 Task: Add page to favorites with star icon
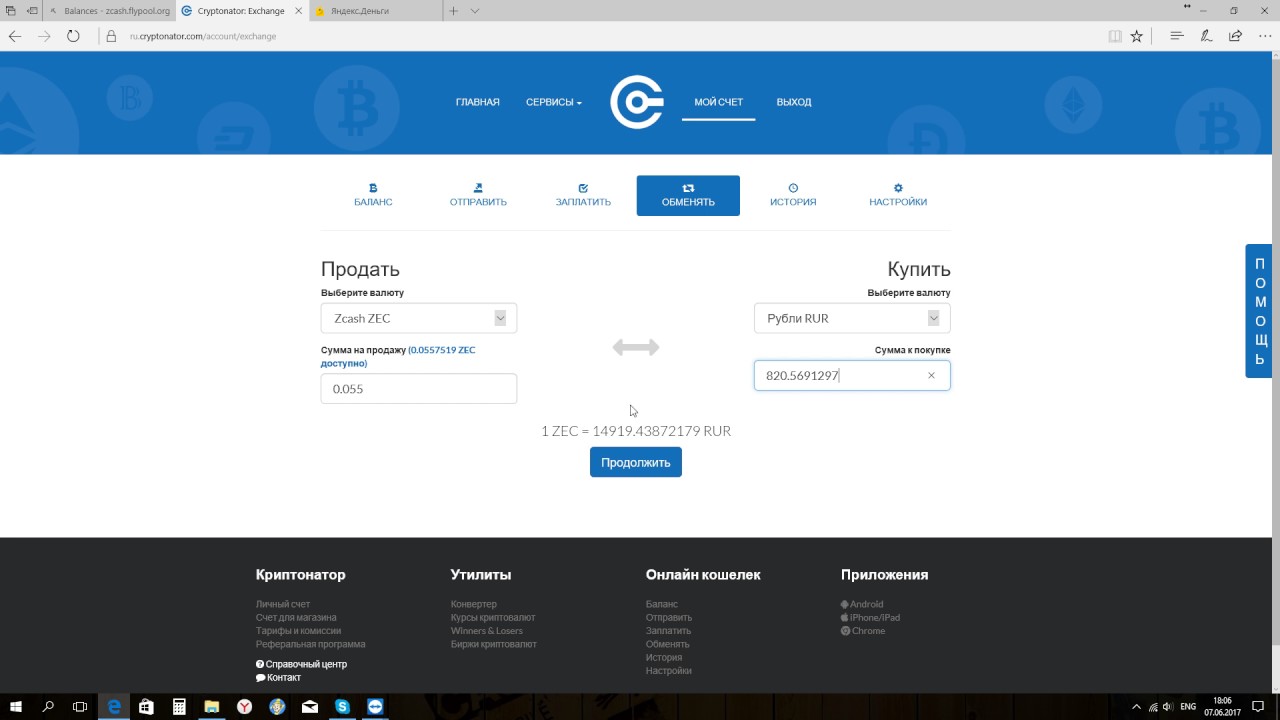click(x=1136, y=36)
